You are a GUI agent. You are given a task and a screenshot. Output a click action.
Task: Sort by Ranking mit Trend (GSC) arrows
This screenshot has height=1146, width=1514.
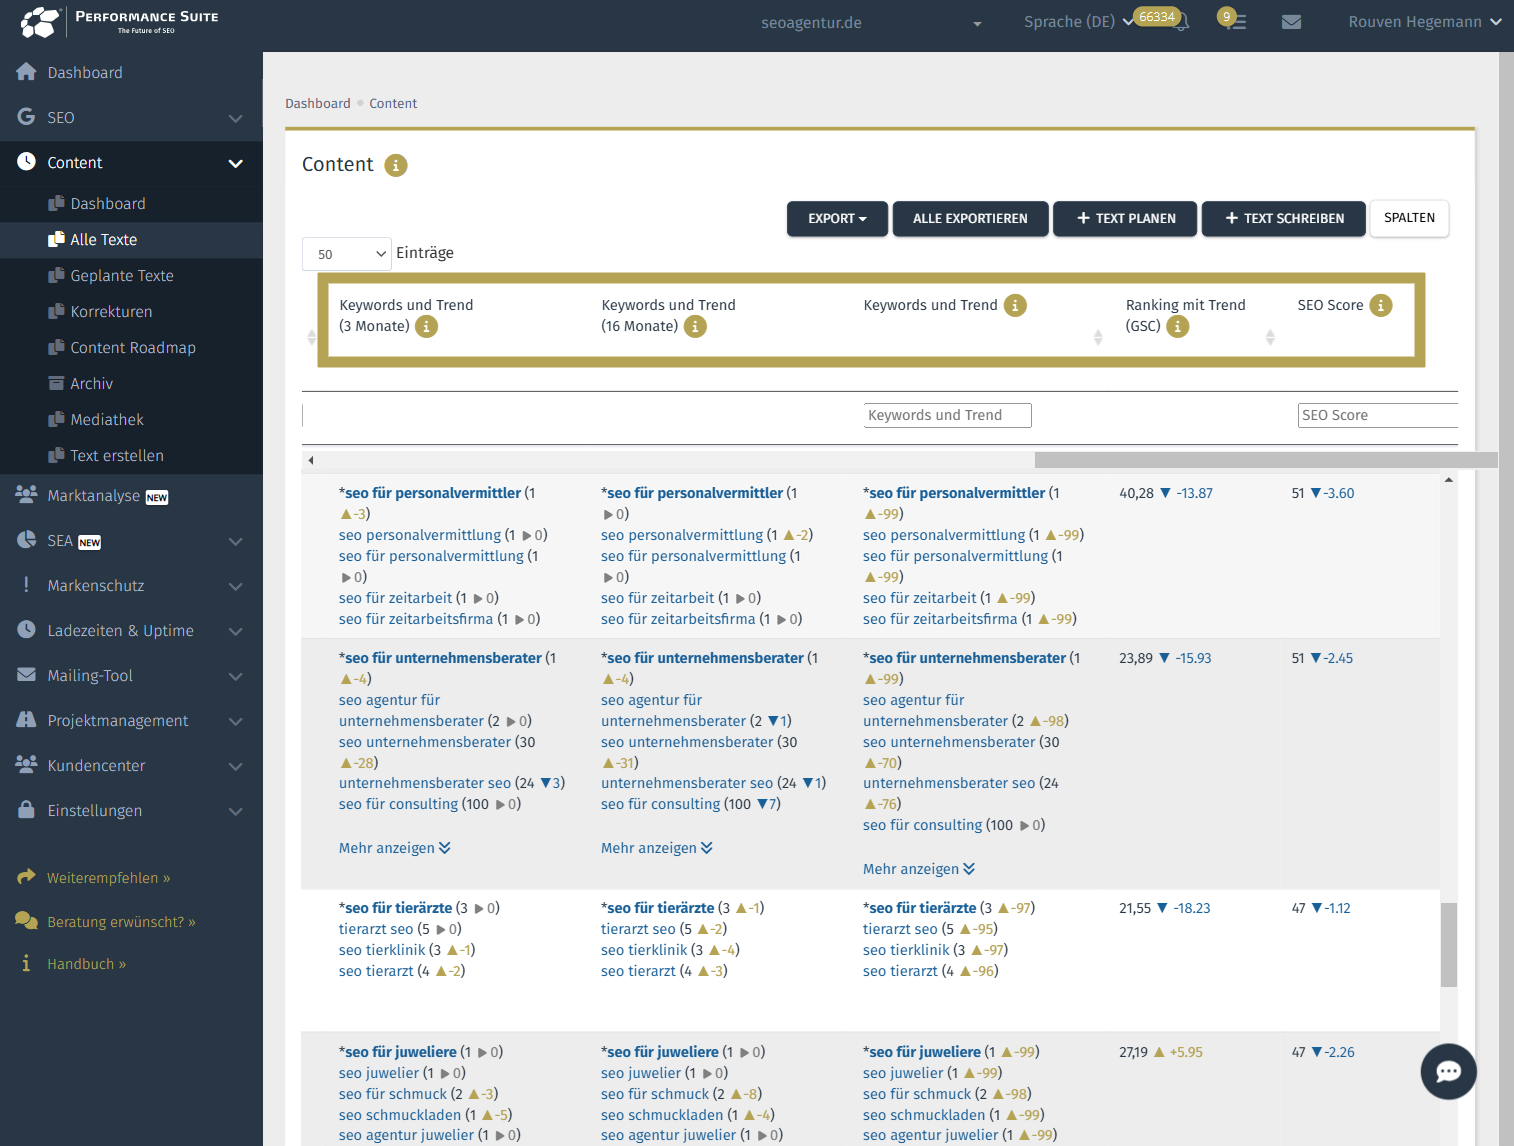pyautogui.click(x=1270, y=337)
